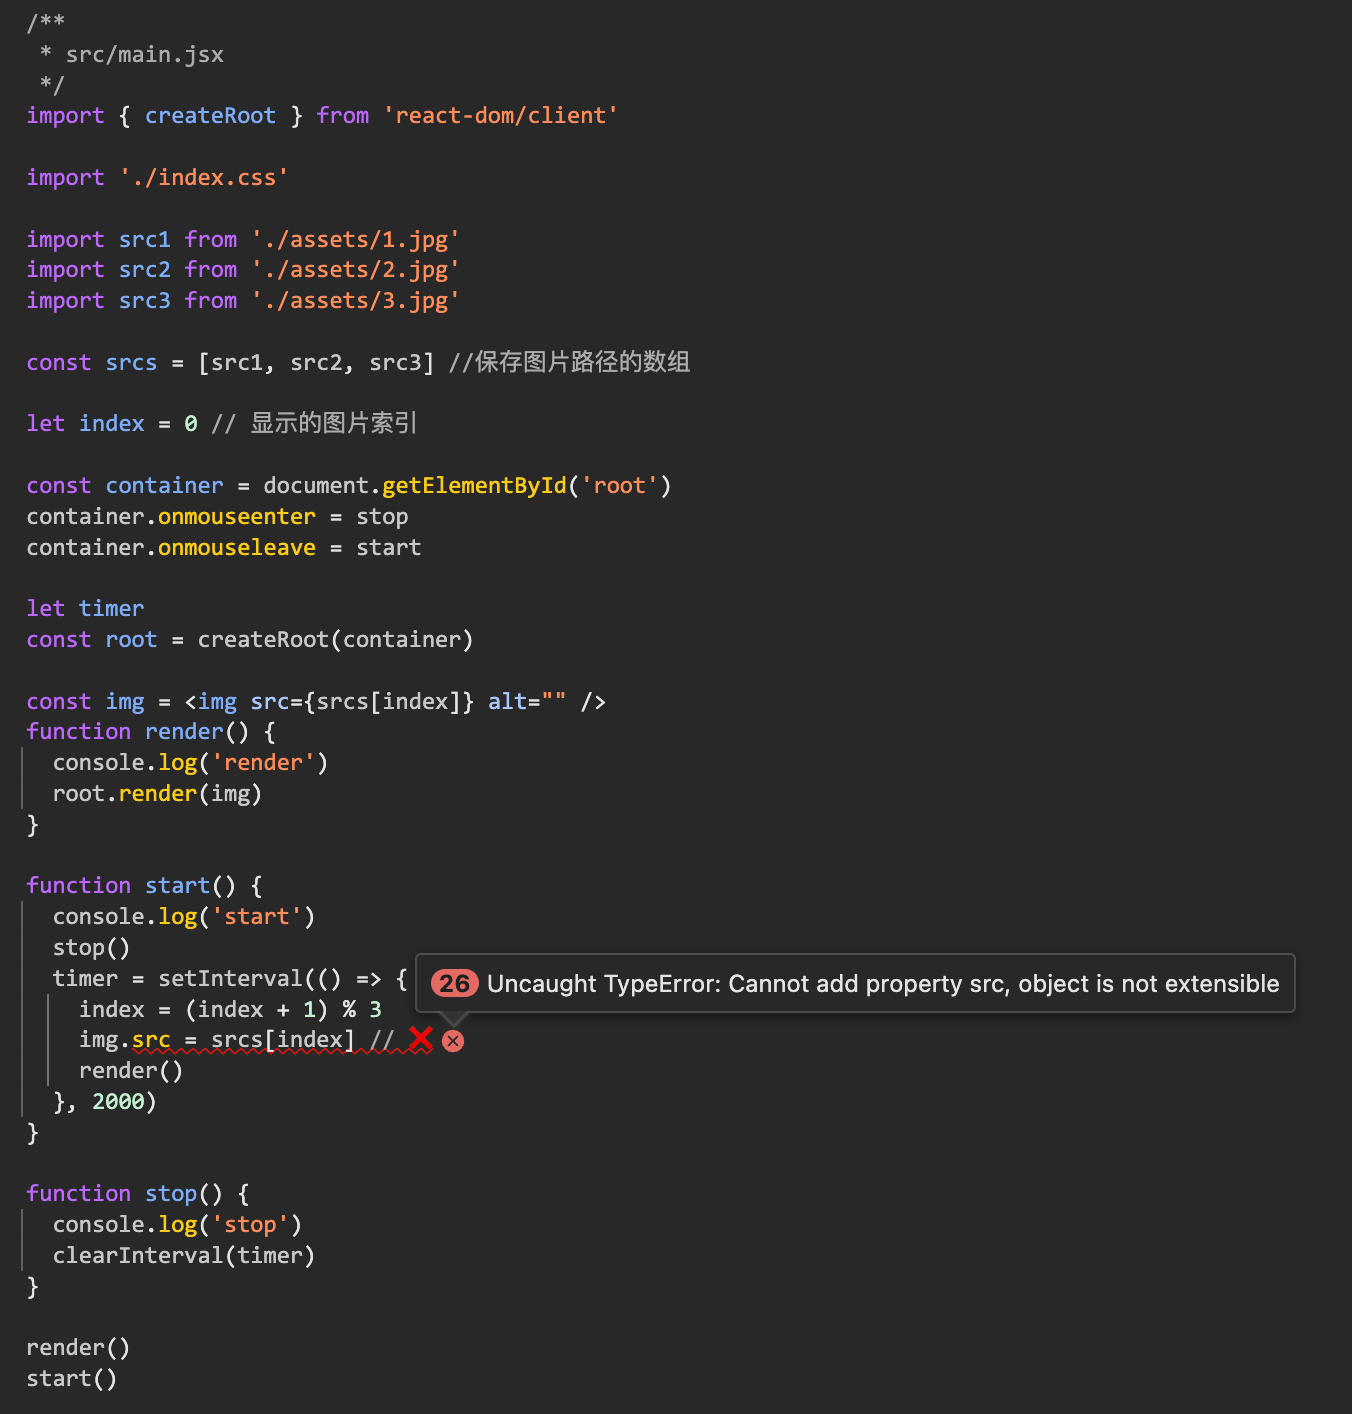This screenshot has height=1414, width=1352.
Task: Click the './index.css' import string
Action: [204, 178]
